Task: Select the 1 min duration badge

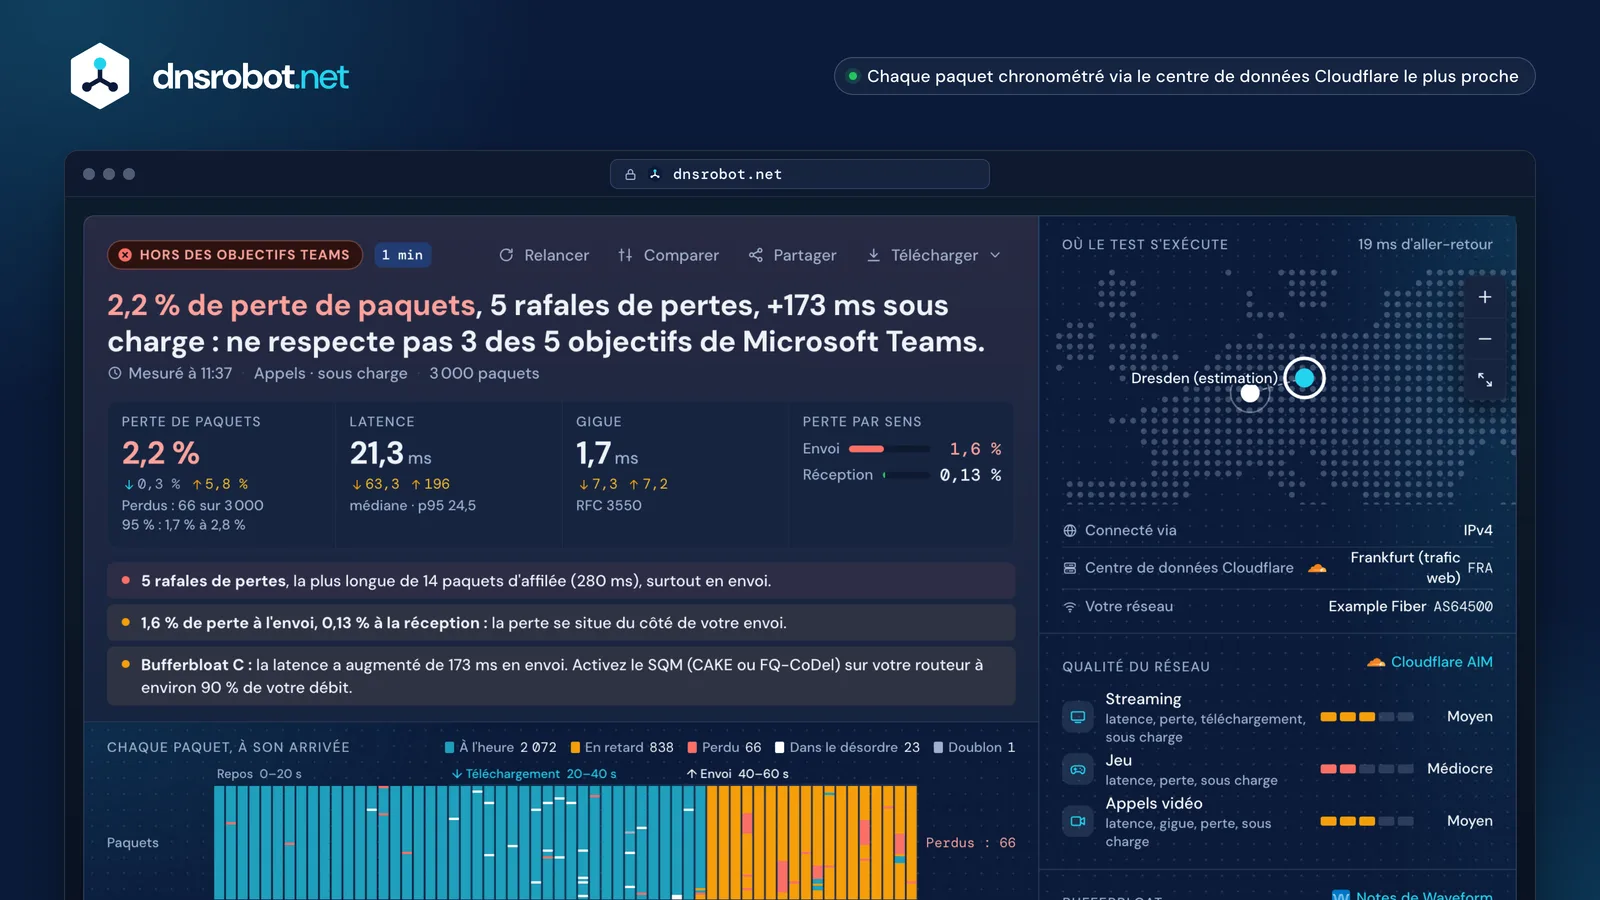Action: point(402,255)
